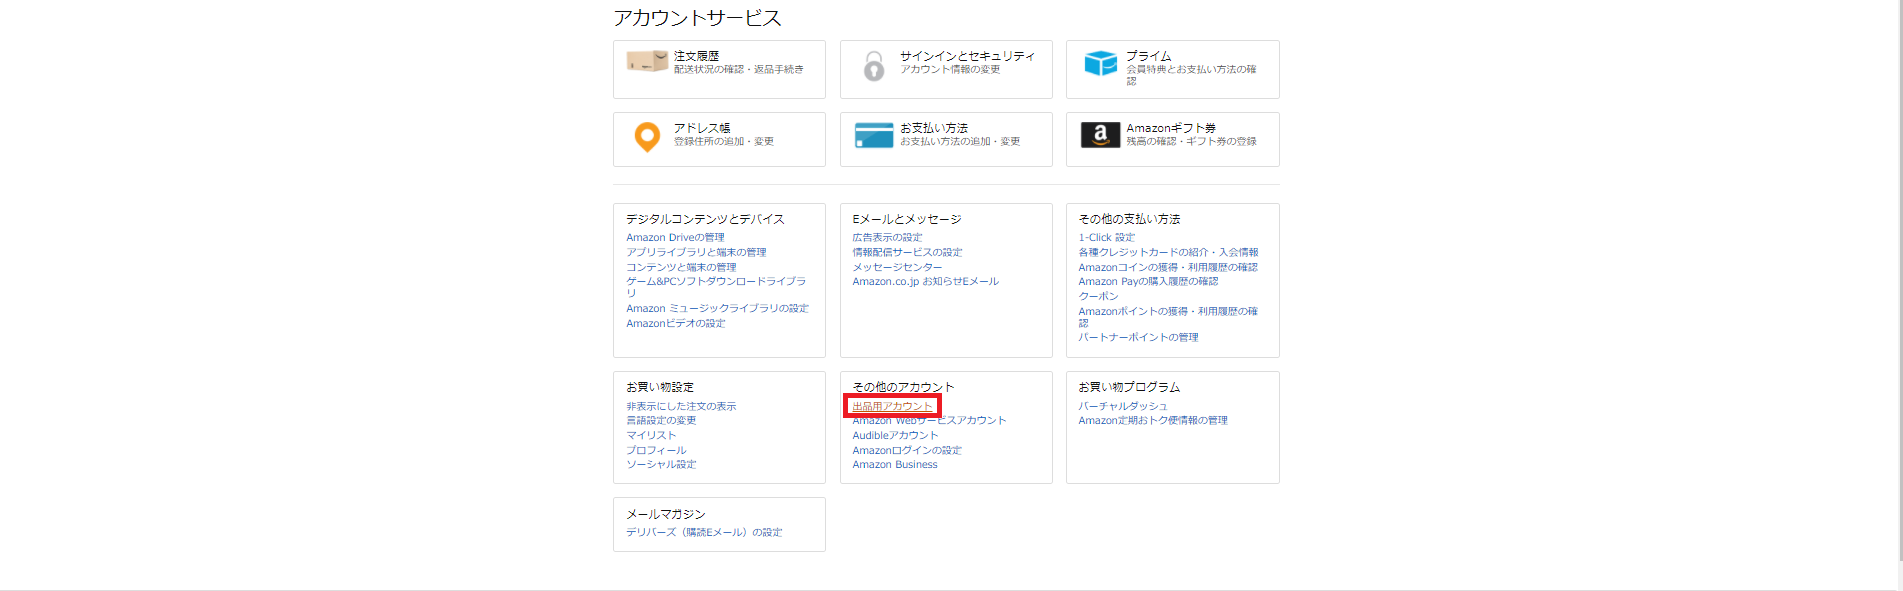
Task: Click the プライム blue box icon
Action: 1100,64
